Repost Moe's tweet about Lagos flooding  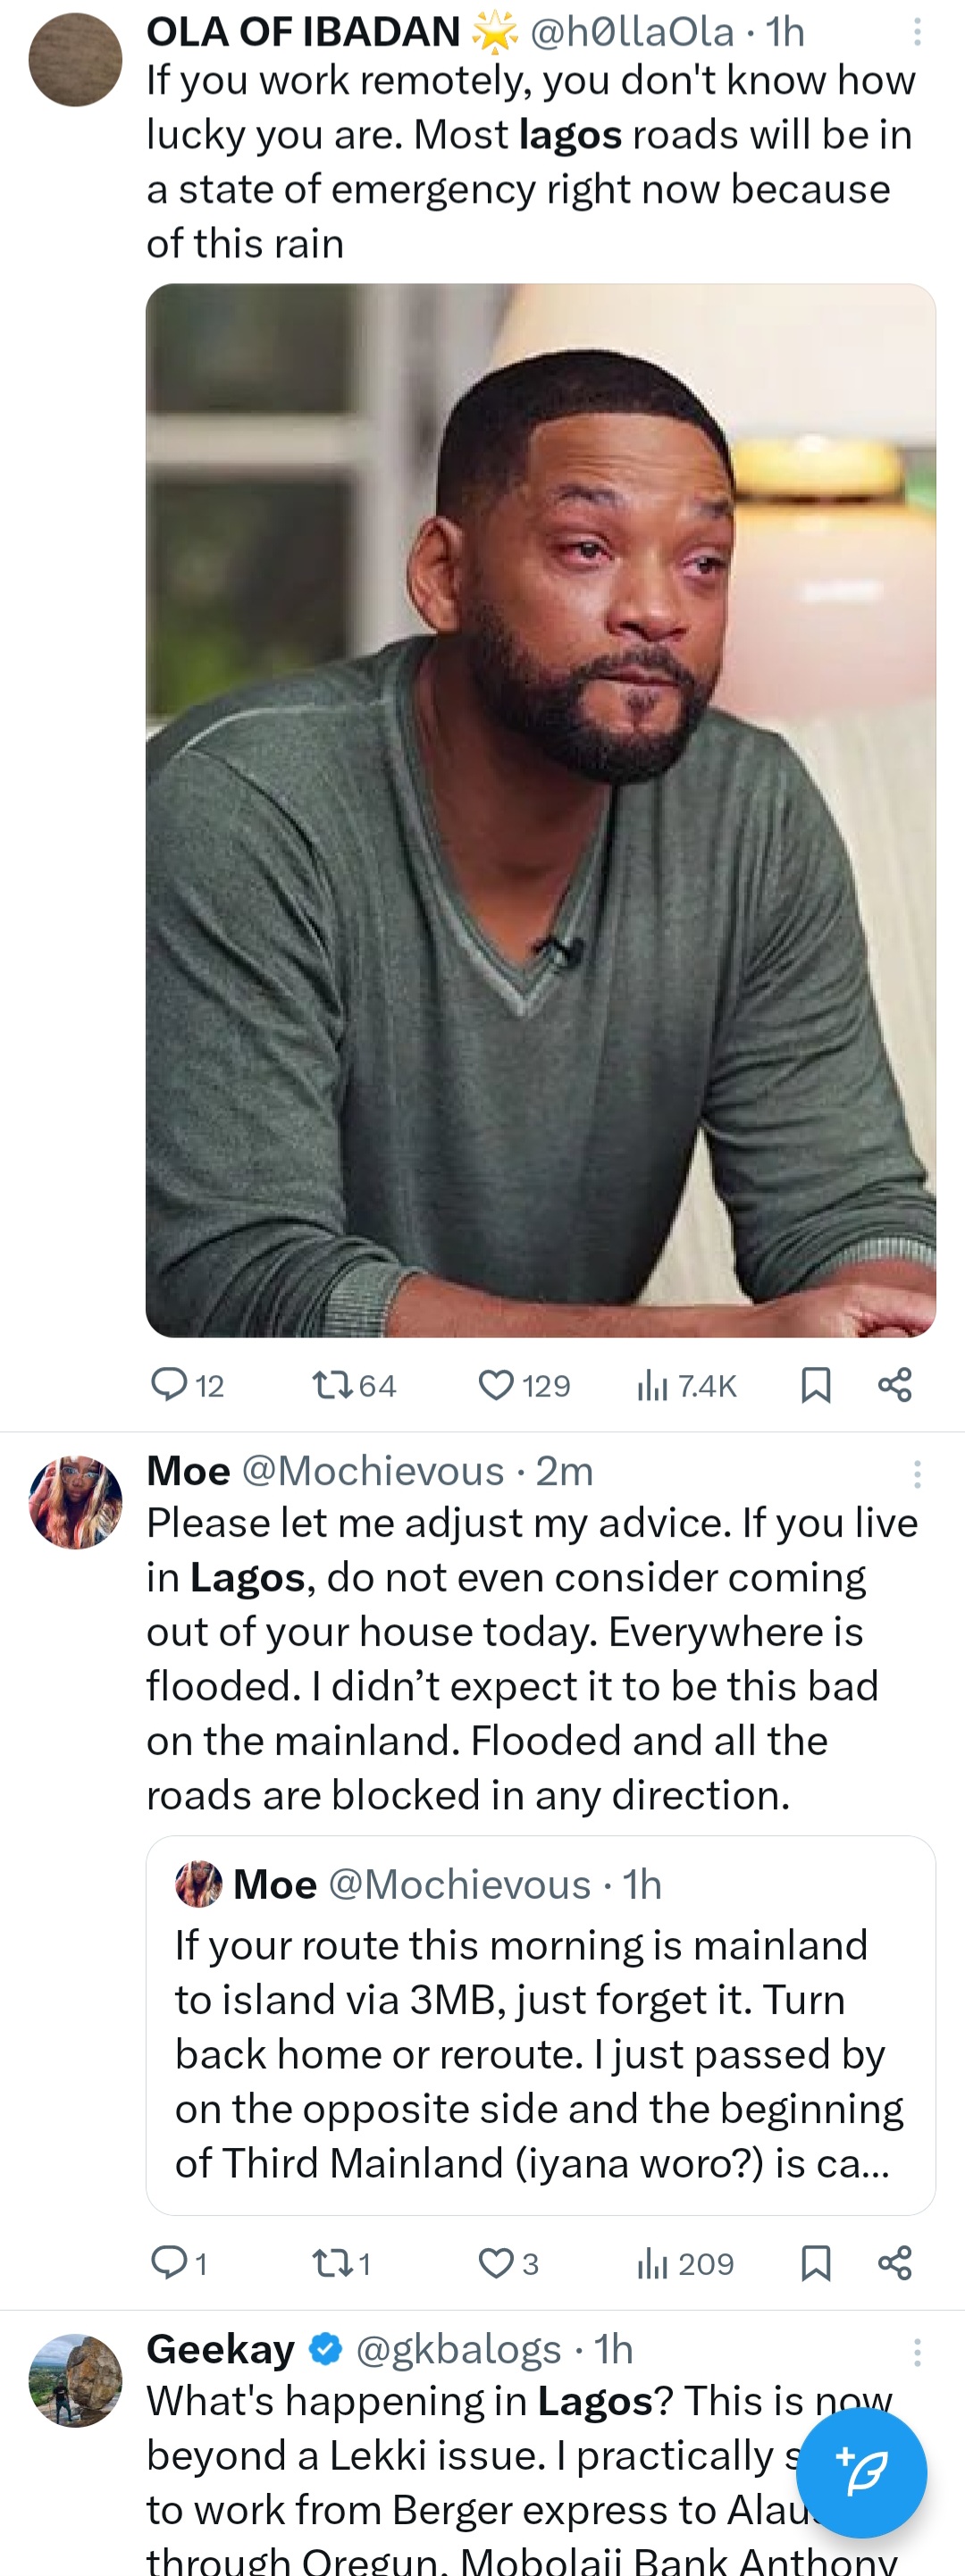[x=329, y=2263]
